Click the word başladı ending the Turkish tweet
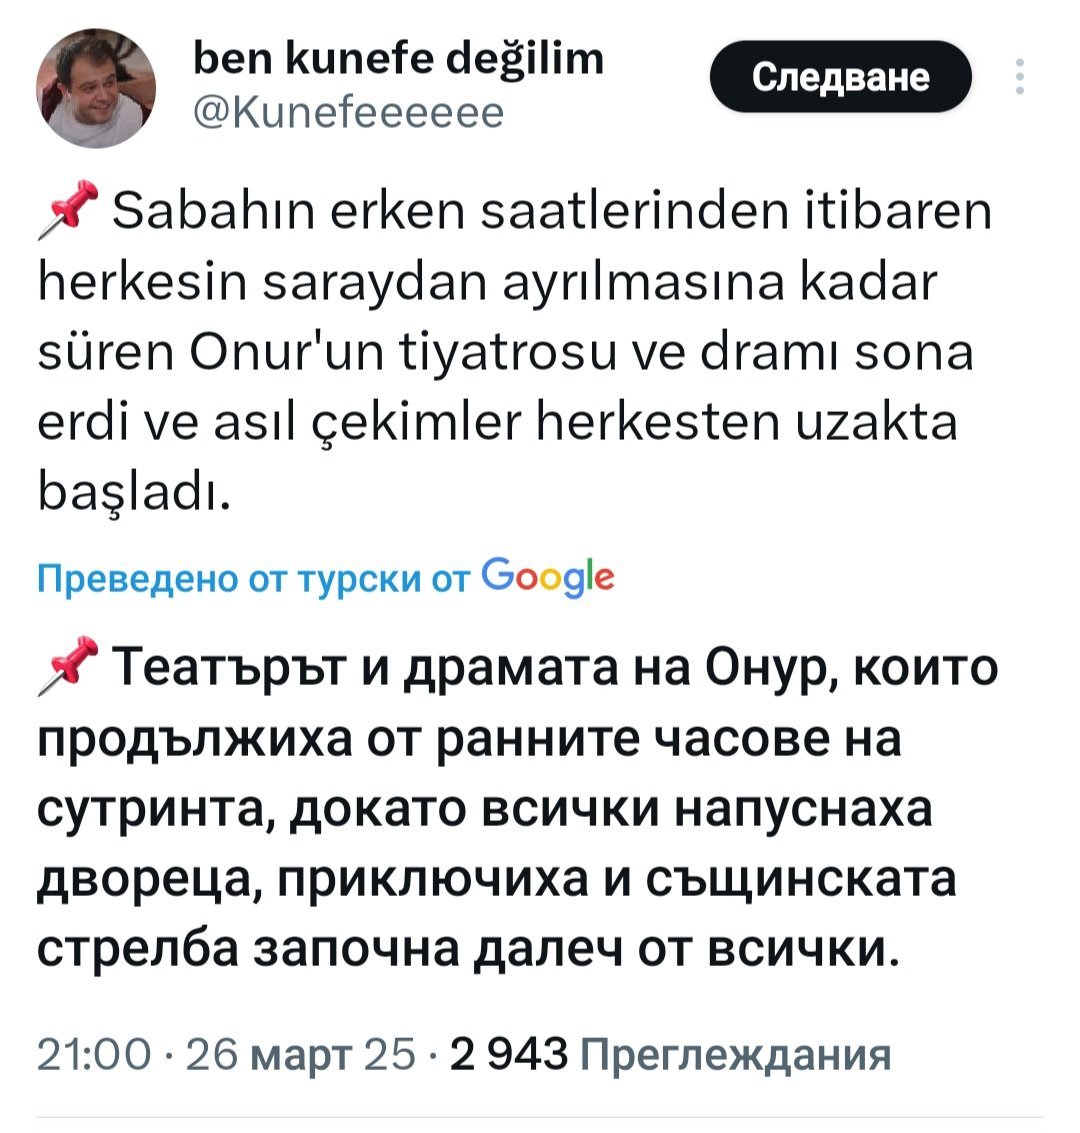 click(136, 492)
